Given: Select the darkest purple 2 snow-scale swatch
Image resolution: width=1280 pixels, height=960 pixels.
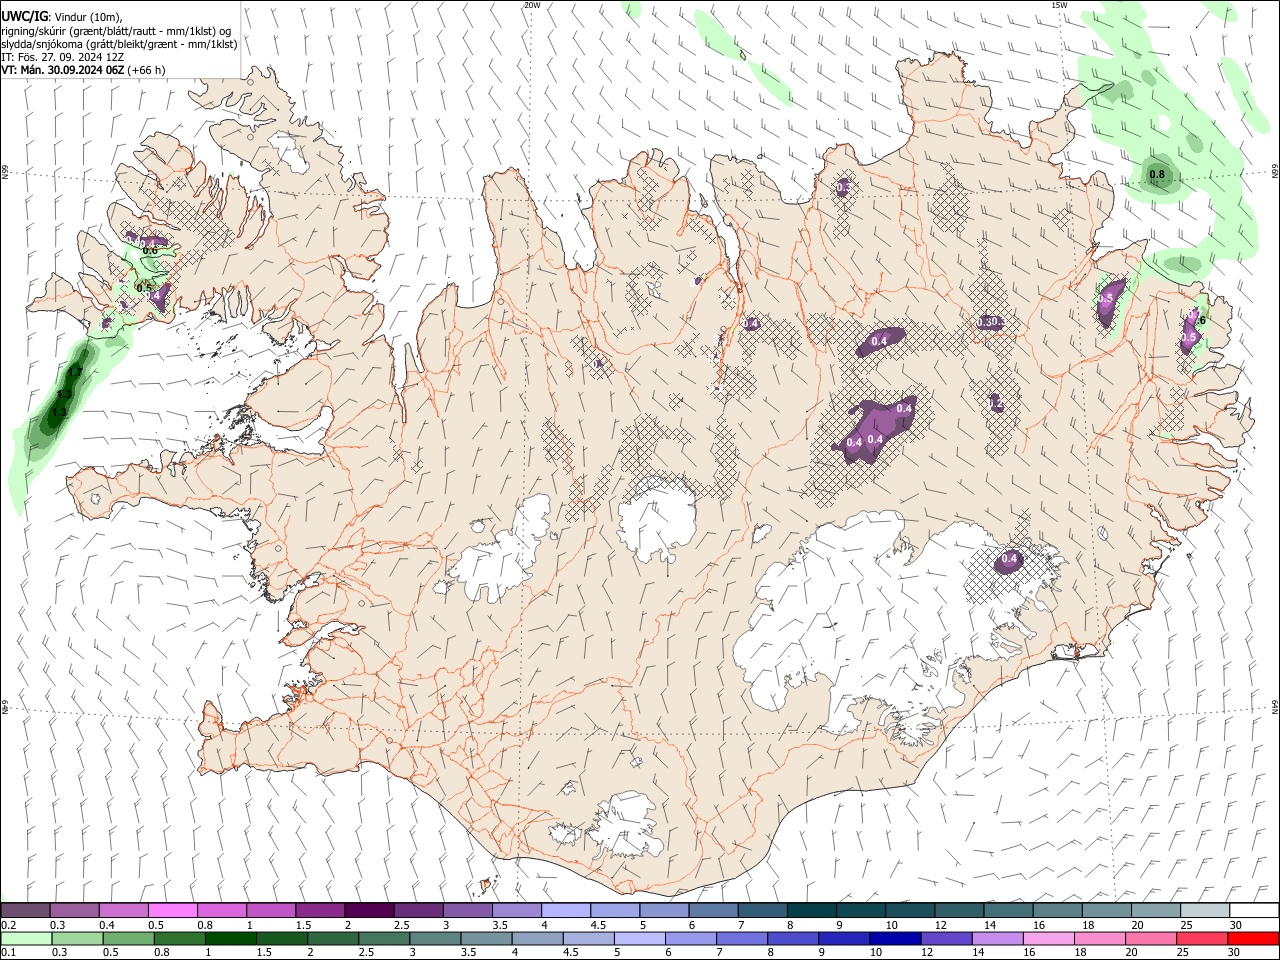Looking at the screenshot, I should [x=369, y=911].
